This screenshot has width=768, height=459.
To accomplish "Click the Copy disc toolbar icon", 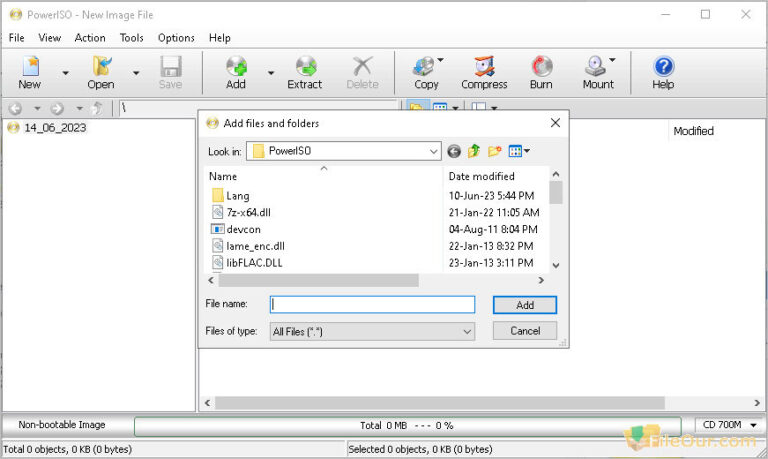I will click(x=426, y=72).
